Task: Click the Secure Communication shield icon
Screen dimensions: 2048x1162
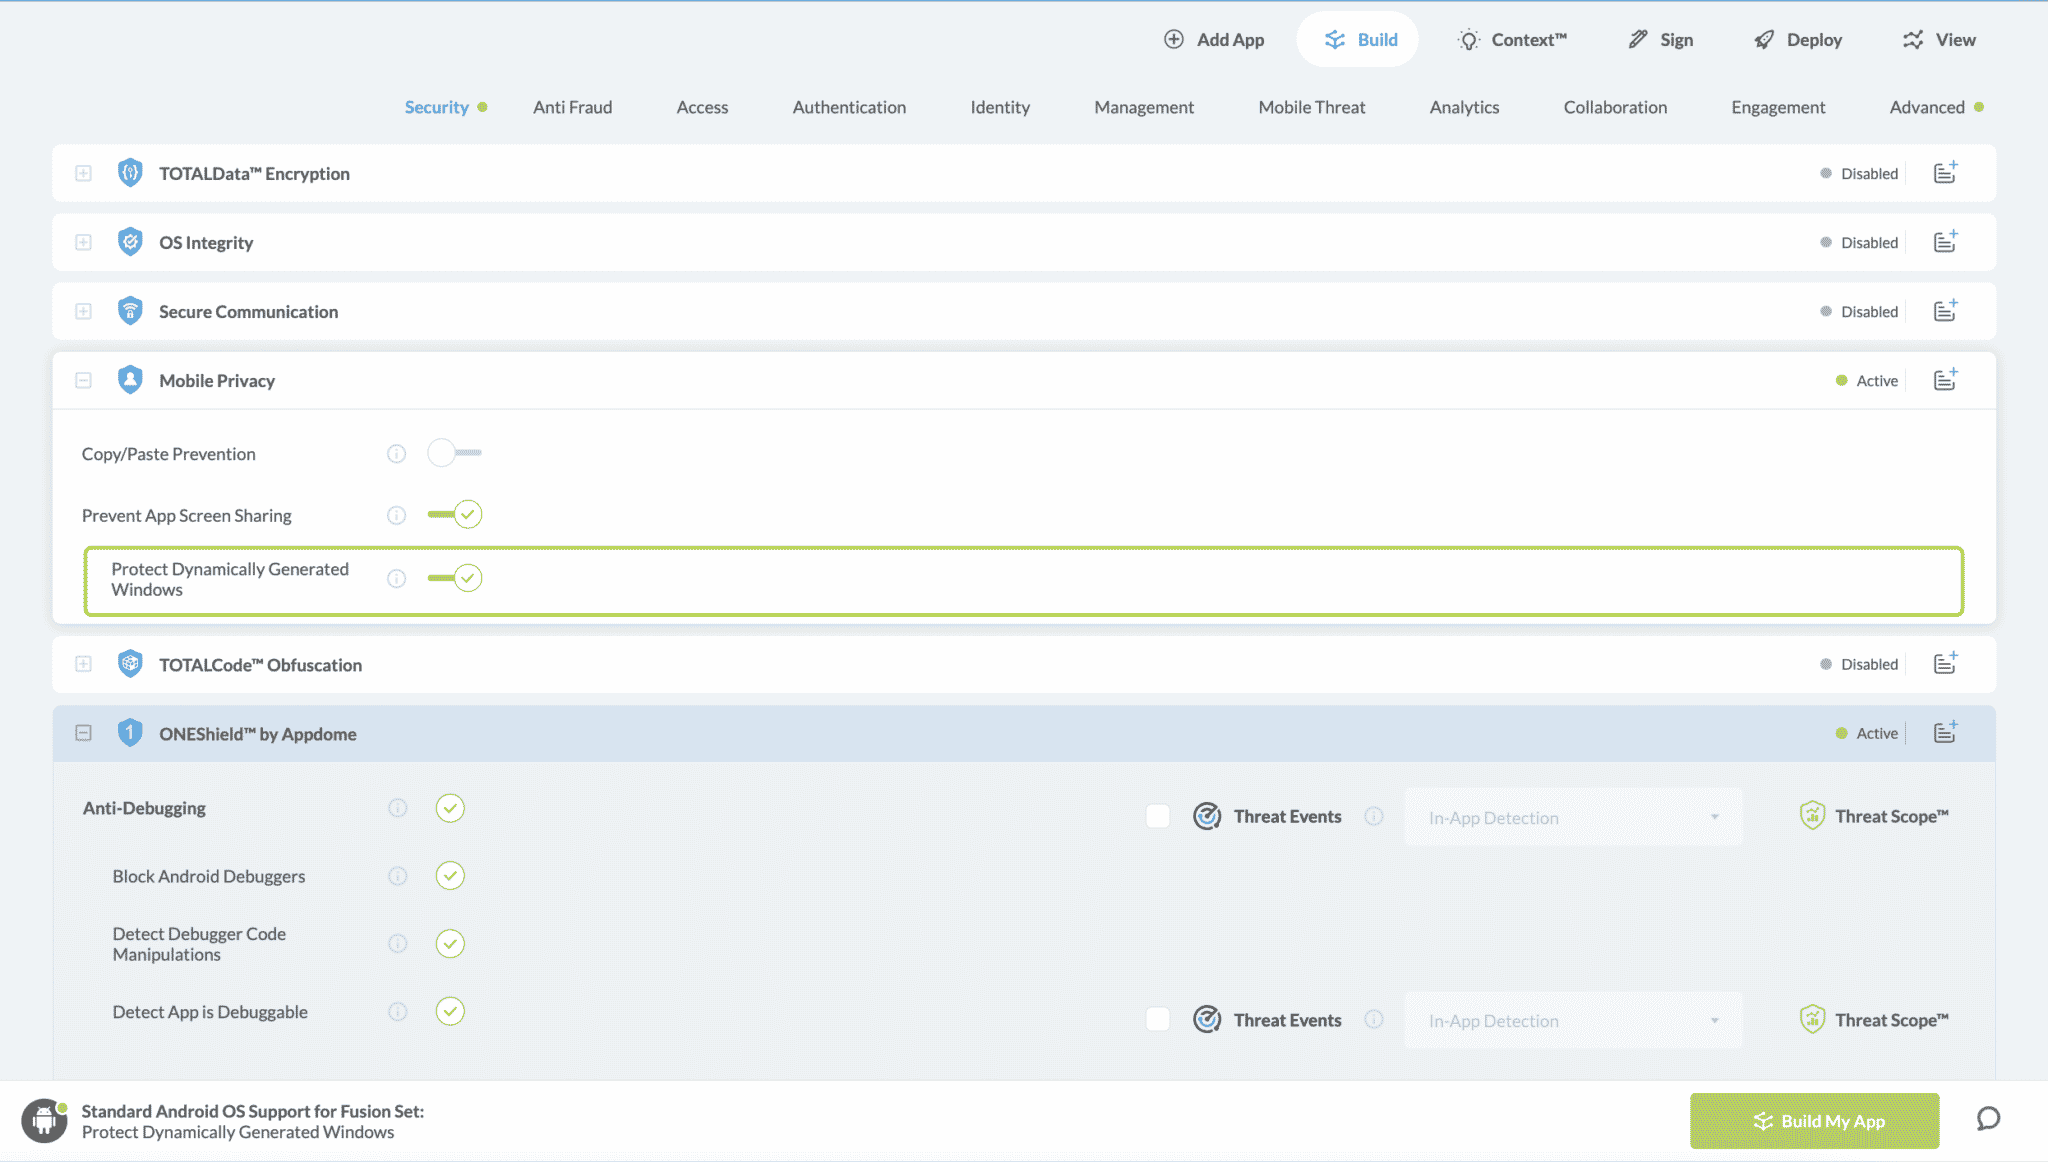Action: coord(130,311)
